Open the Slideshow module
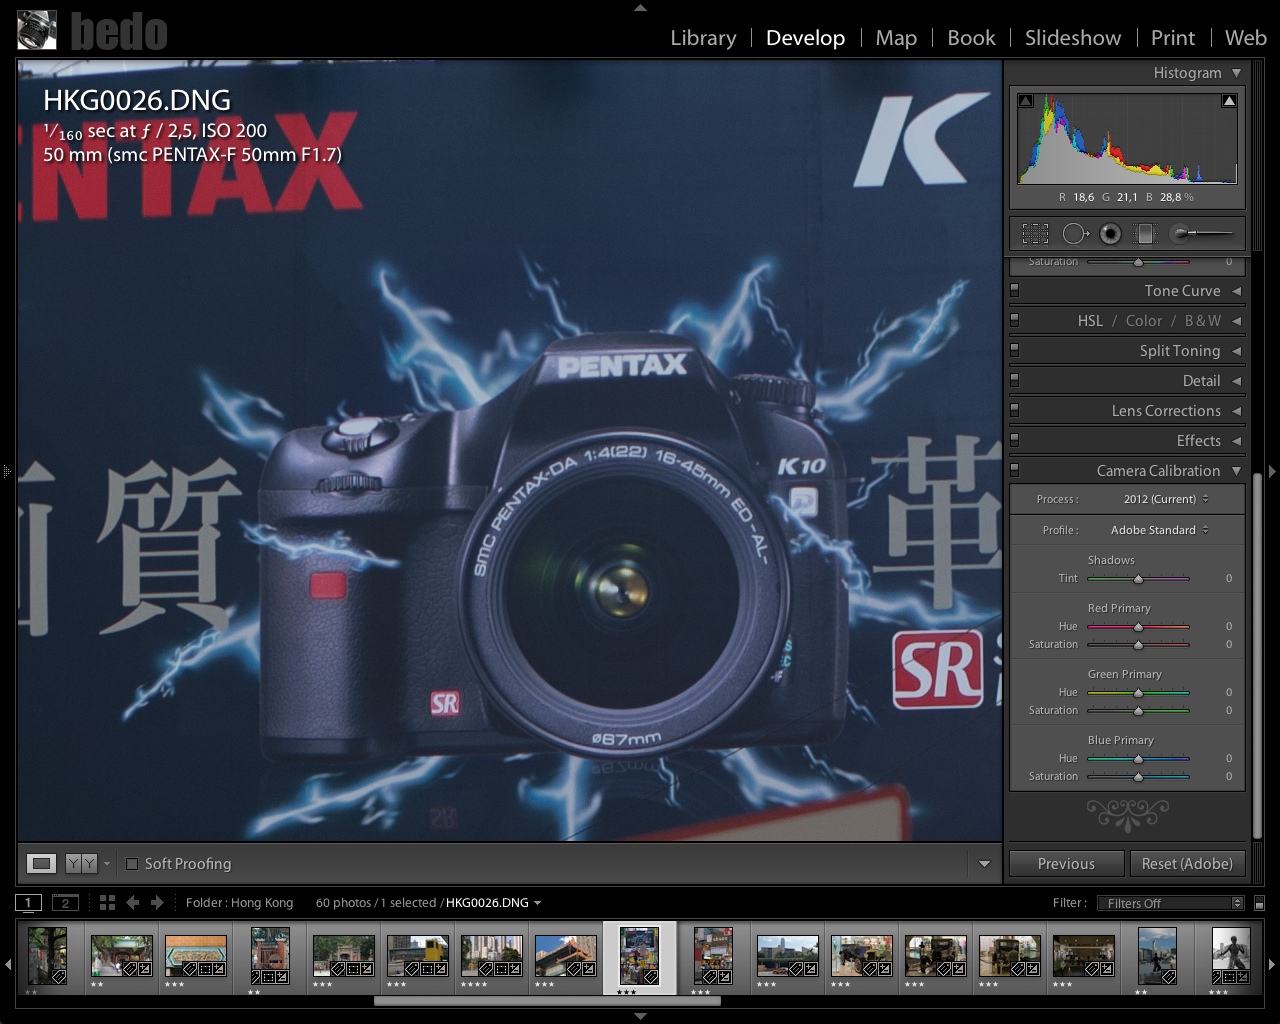The image size is (1280, 1024). [x=1073, y=38]
